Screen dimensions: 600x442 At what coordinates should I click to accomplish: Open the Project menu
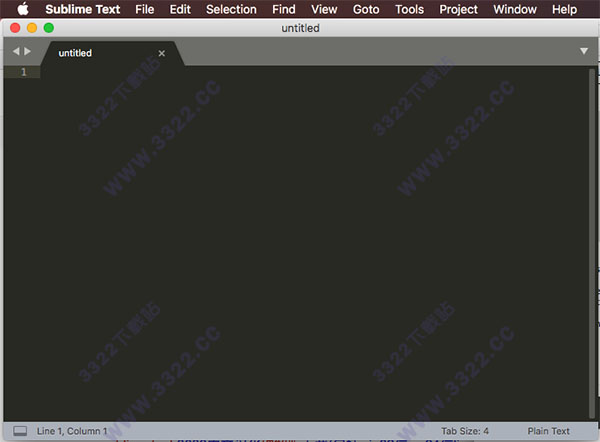coord(458,9)
